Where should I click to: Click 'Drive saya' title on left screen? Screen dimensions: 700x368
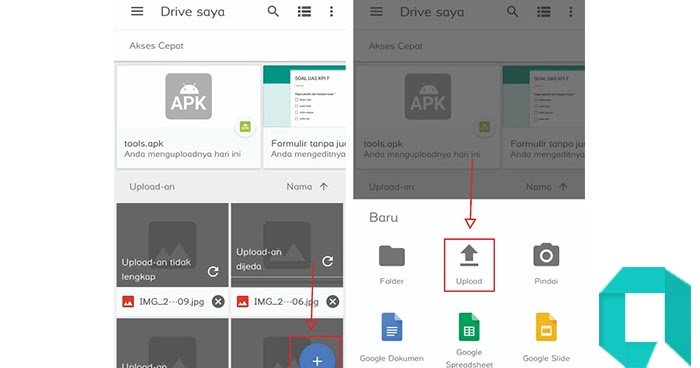coord(192,12)
